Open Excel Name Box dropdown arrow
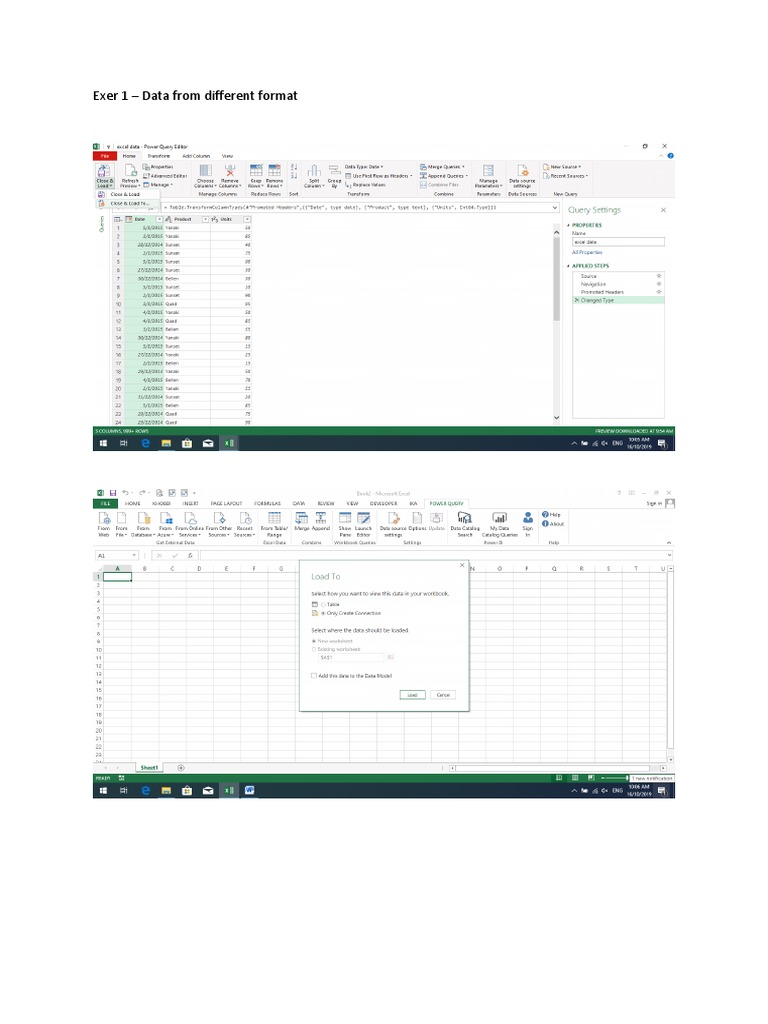Image resolution: width=768 pixels, height=1024 pixels. point(135,555)
